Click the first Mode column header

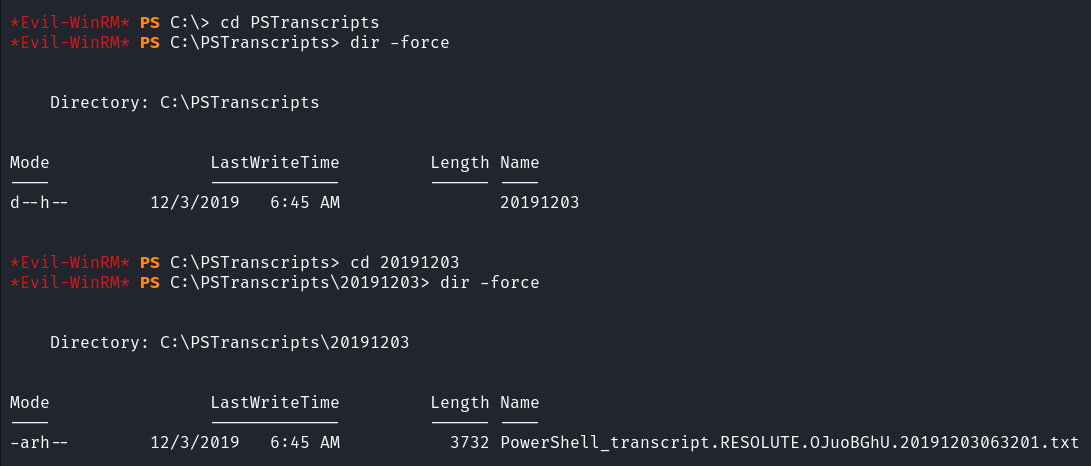tap(30, 163)
